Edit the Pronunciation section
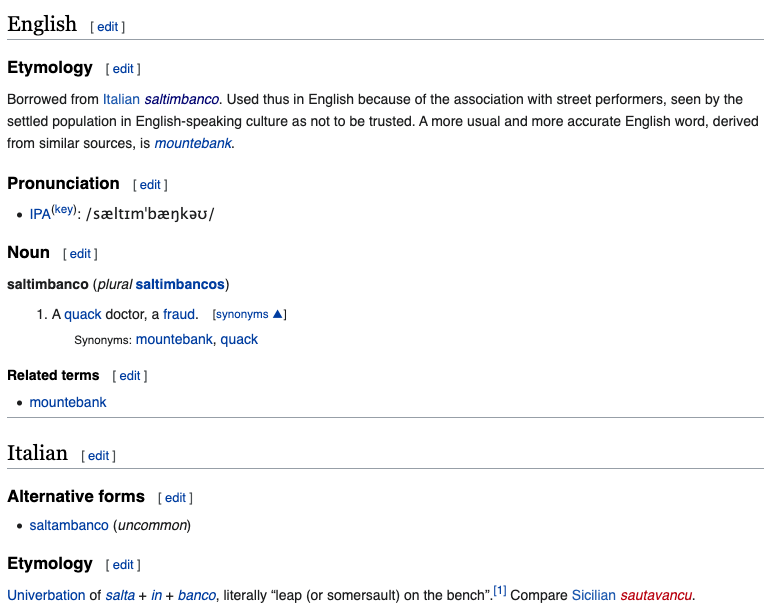 pyautogui.click(x=150, y=185)
